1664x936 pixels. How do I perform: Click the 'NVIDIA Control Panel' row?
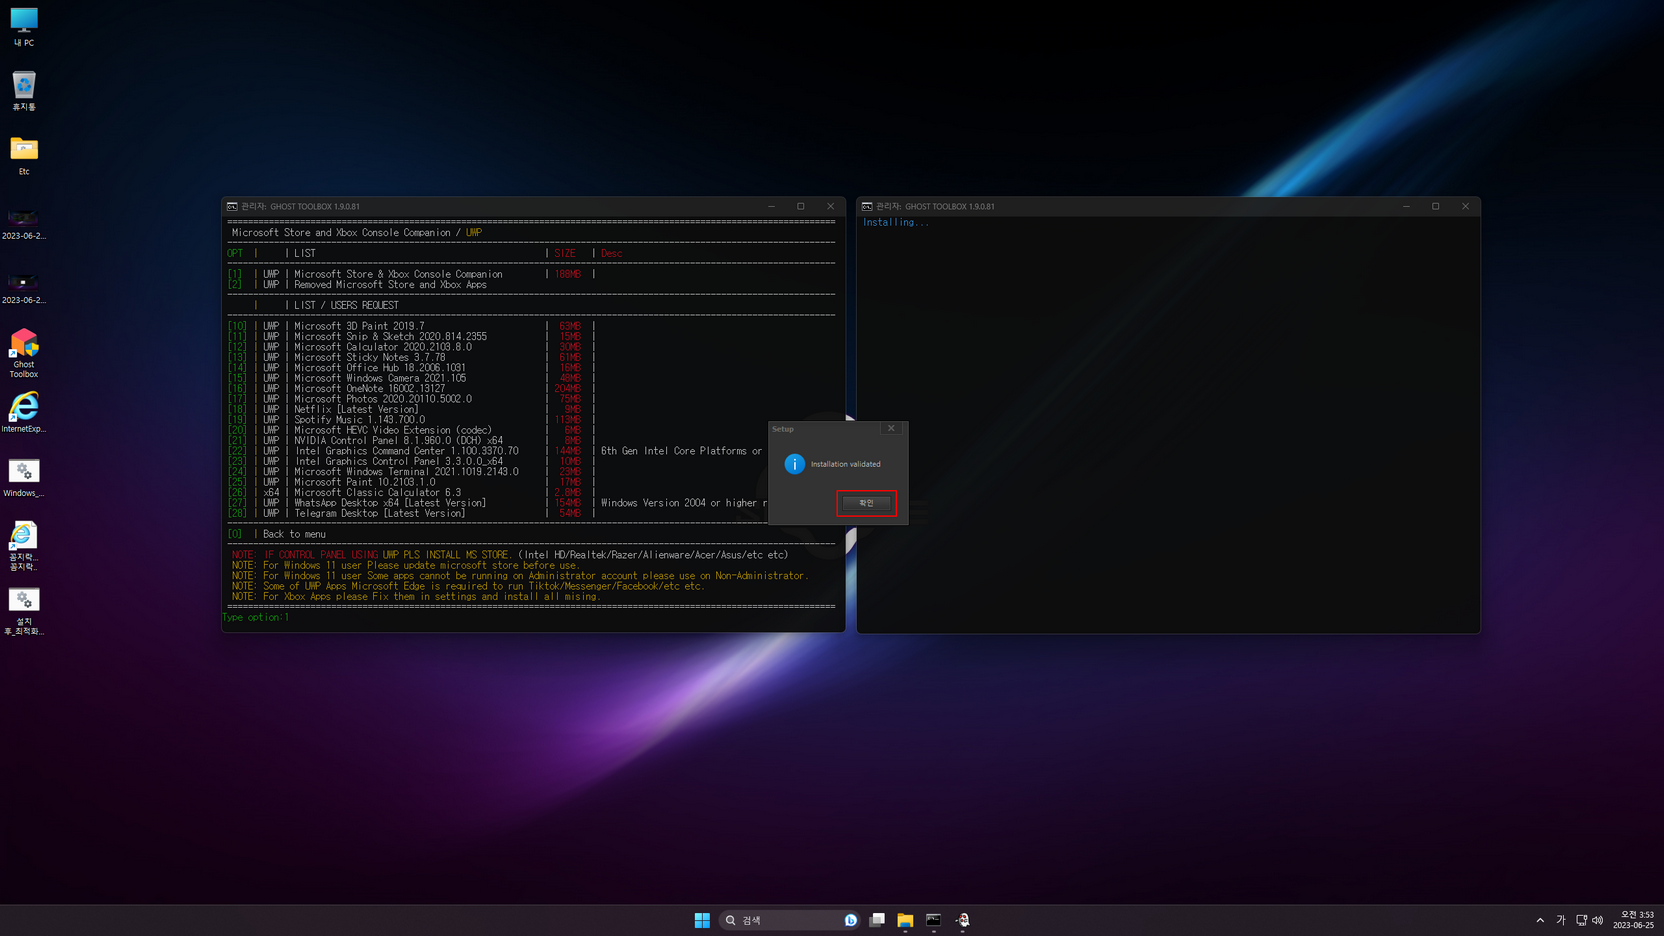[x=411, y=440]
